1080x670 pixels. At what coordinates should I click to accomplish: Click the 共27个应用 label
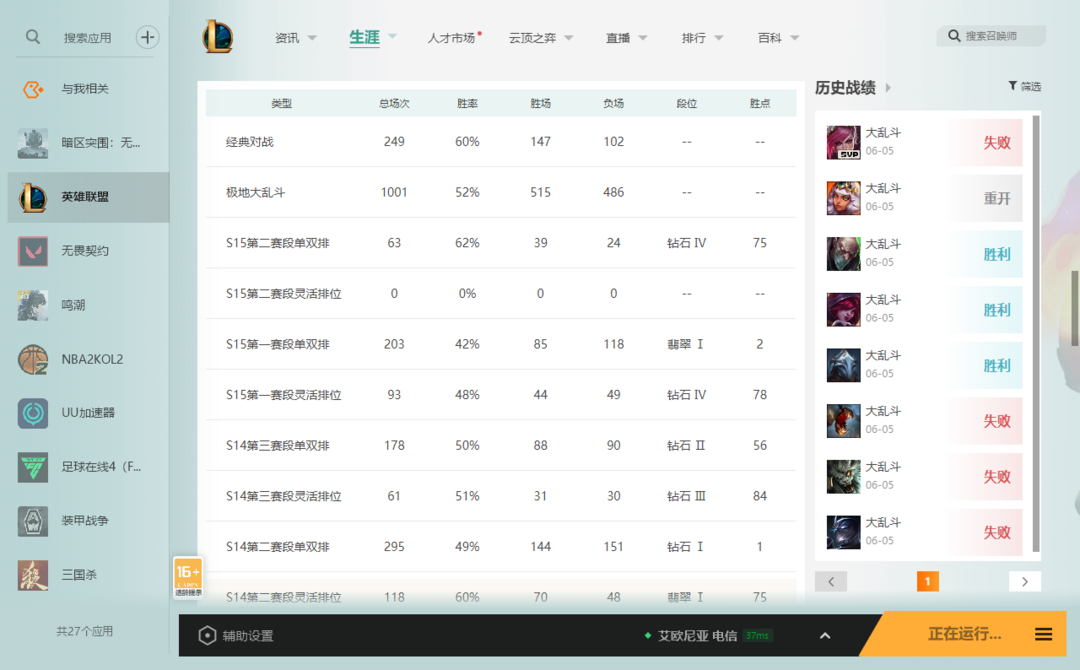click(85, 631)
